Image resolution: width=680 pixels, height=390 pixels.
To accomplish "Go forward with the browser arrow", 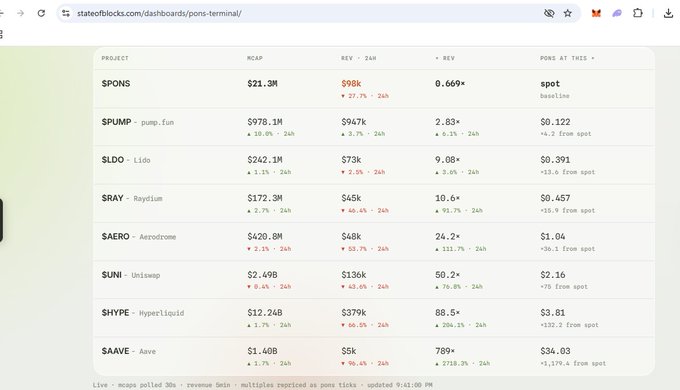I will tap(20, 13).
